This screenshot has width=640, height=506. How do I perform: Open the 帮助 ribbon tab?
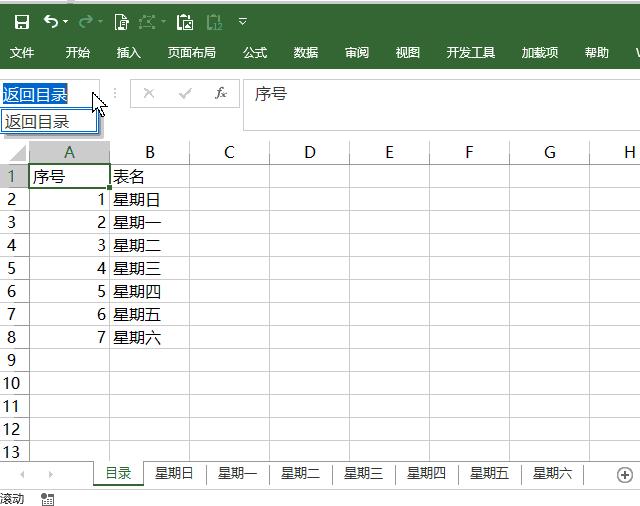pos(596,52)
